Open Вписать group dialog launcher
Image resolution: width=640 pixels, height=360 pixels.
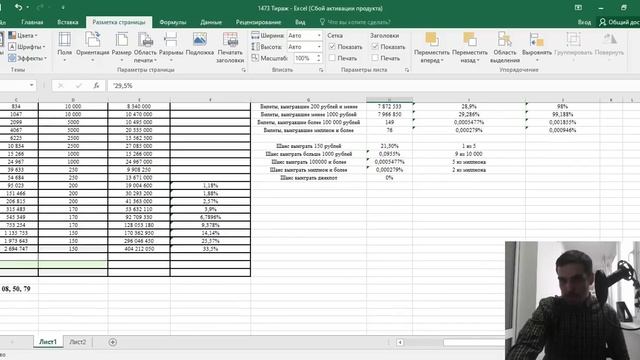point(321,70)
